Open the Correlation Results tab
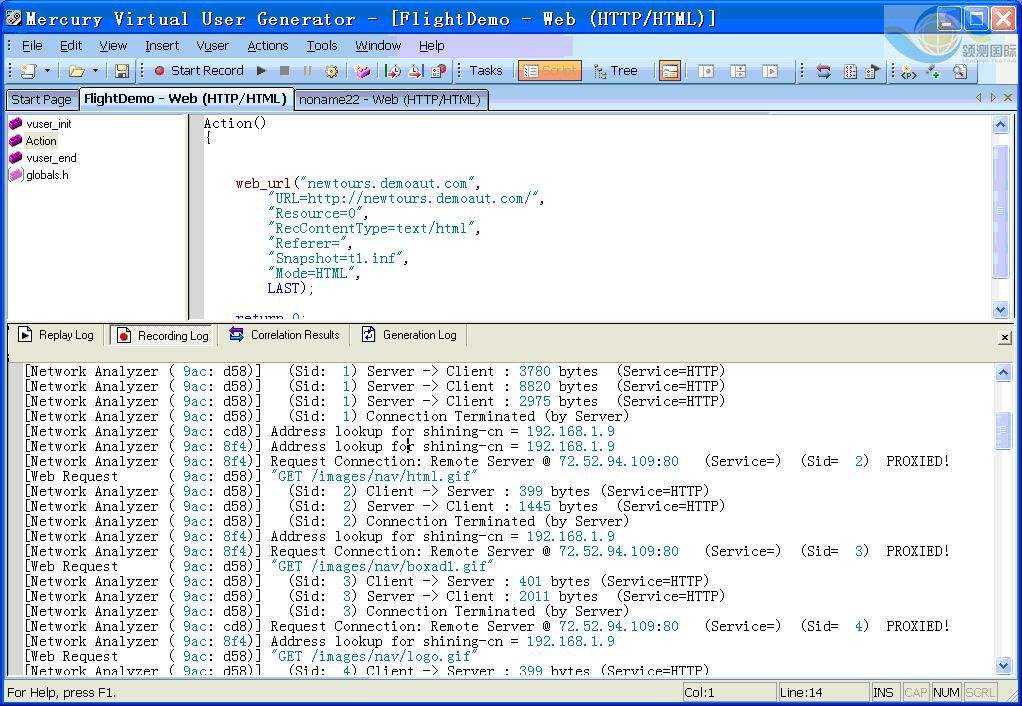 tap(285, 335)
